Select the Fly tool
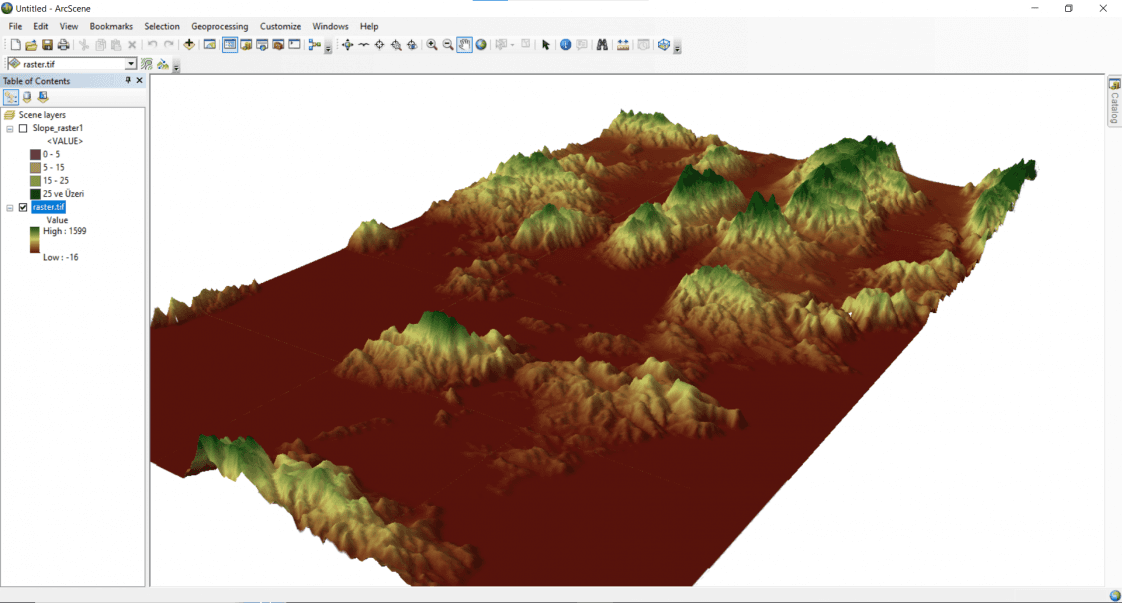The image size is (1122, 603). click(x=364, y=45)
